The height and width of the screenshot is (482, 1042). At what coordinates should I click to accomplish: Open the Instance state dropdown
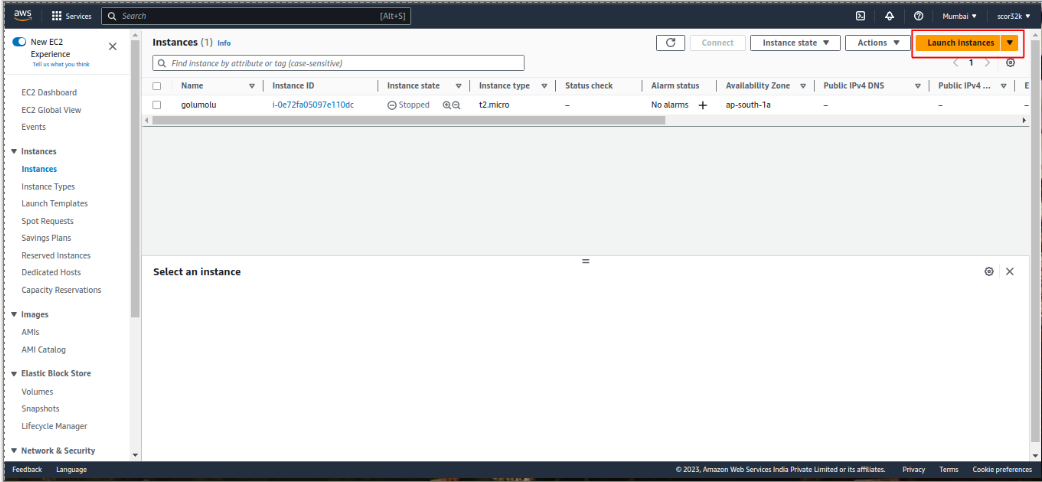[795, 43]
